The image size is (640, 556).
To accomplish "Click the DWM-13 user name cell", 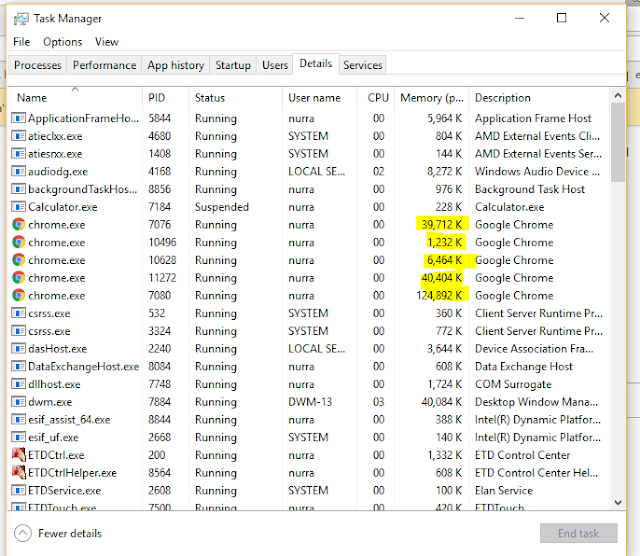I will pos(310,402).
